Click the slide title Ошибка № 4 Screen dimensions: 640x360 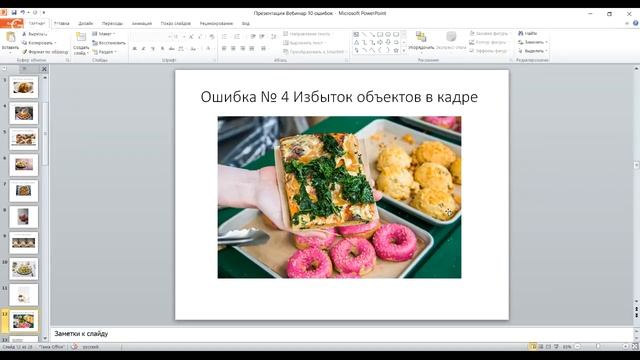(x=339, y=97)
